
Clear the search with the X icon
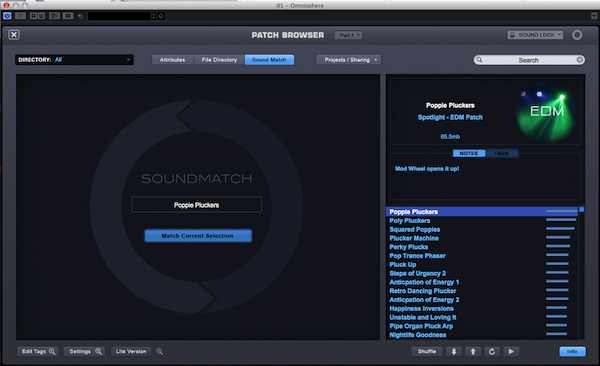580,60
